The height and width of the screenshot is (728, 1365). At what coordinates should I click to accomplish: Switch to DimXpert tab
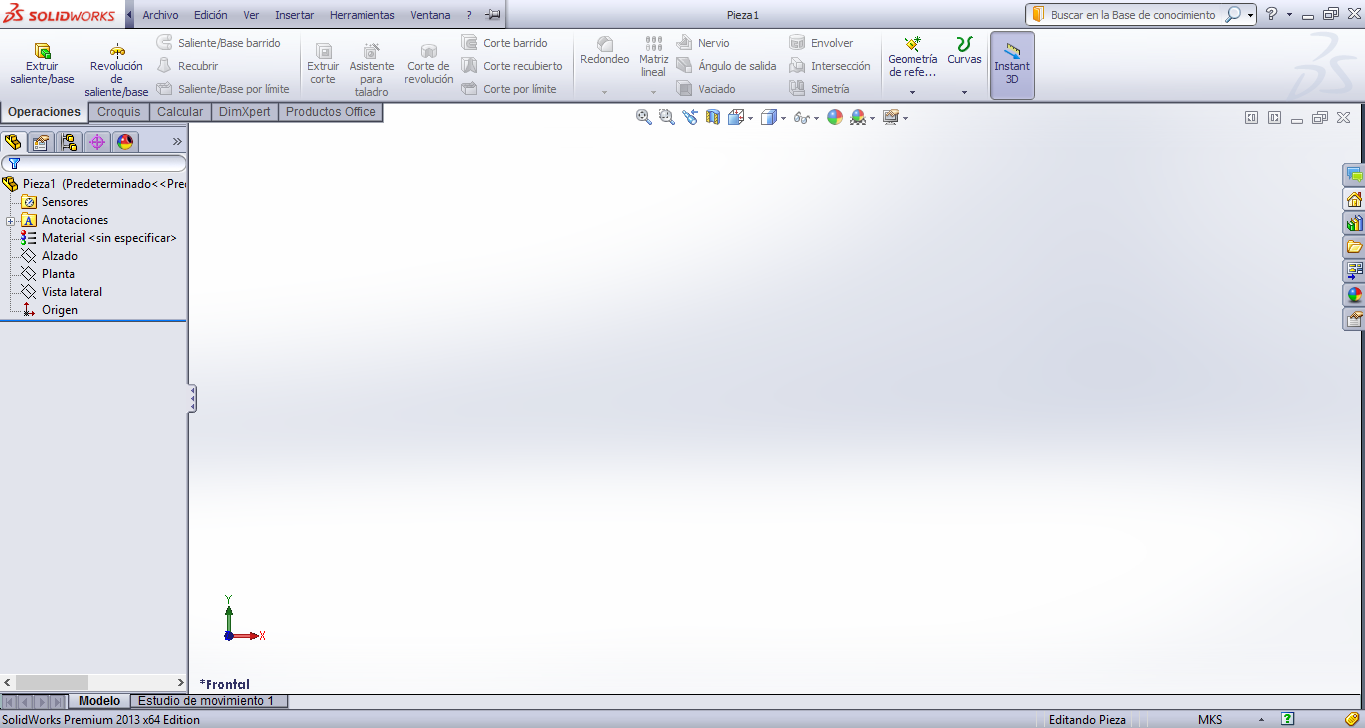[244, 112]
